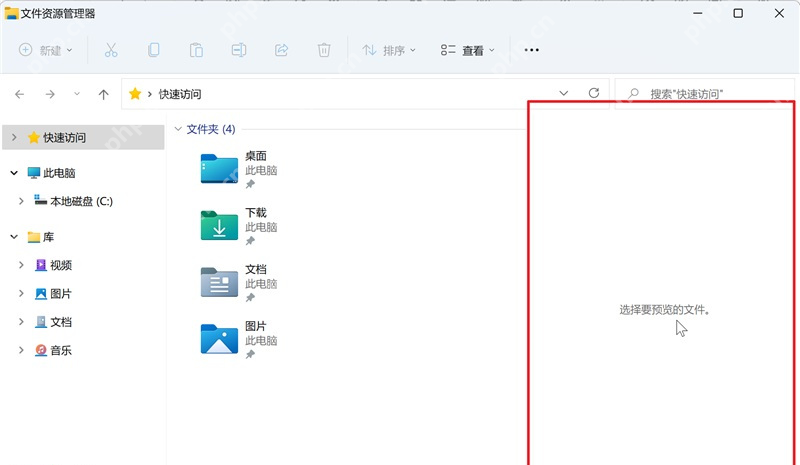The image size is (800, 465).
Task: Maximize the 文件资源管理器 window
Action: pyautogui.click(x=738, y=13)
